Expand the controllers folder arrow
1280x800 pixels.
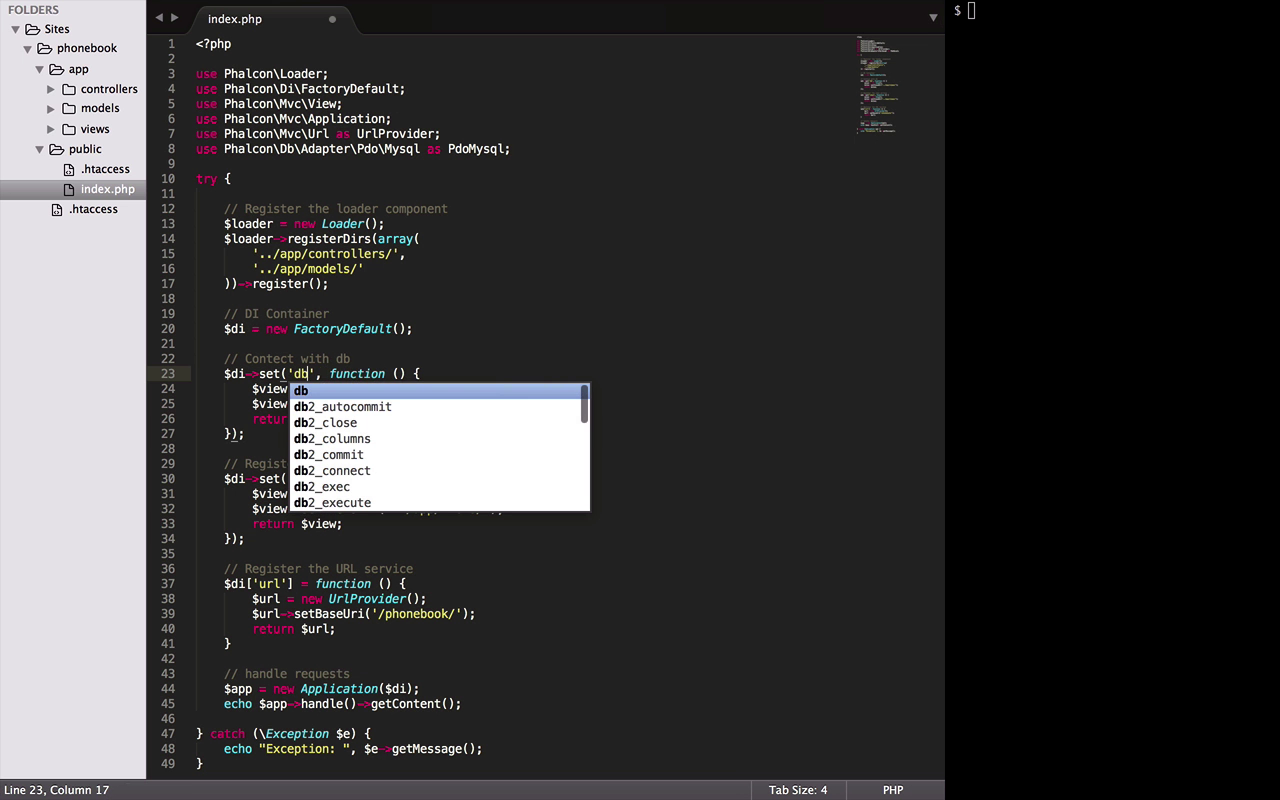coord(51,89)
